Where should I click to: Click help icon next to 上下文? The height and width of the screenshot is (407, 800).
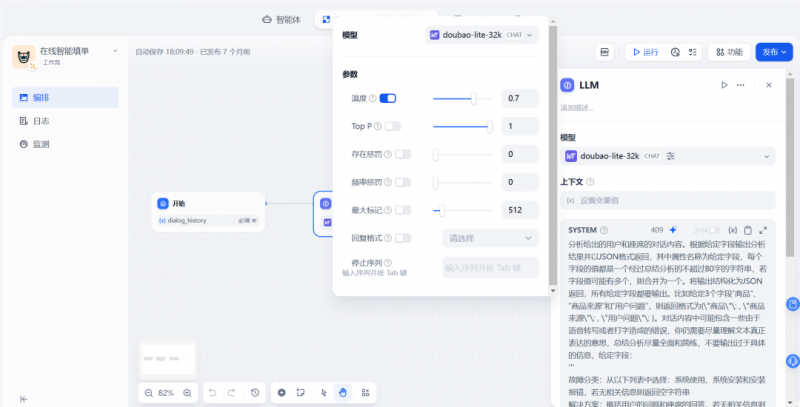[x=590, y=182]
